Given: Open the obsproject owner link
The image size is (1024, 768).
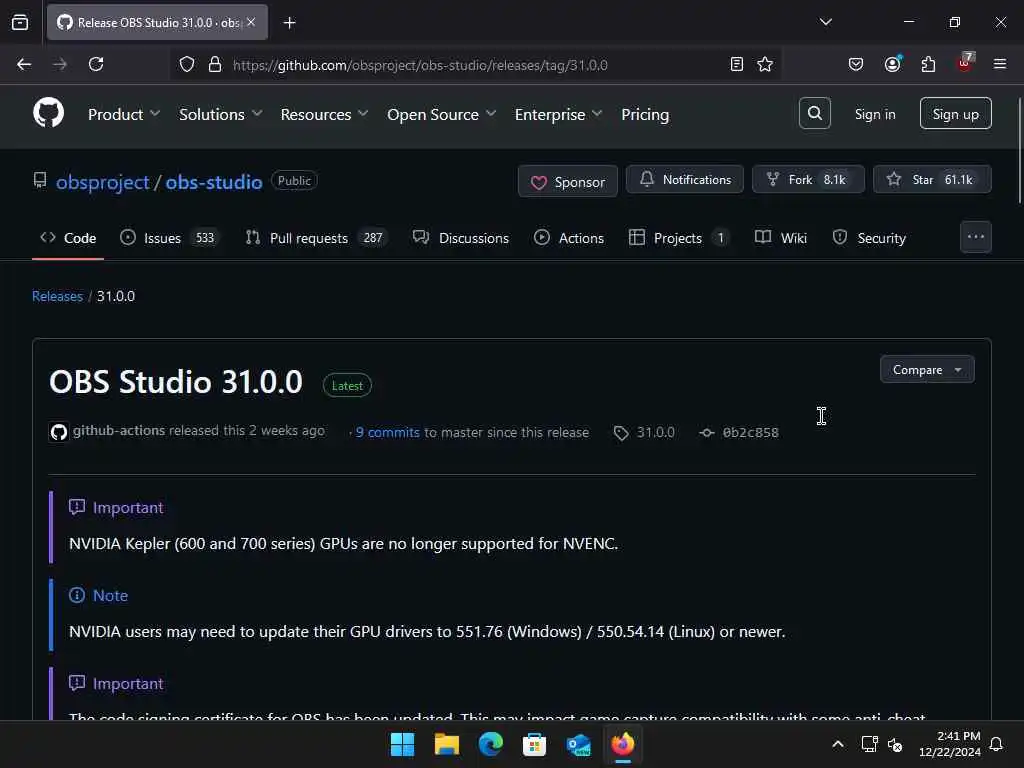Looking at the screenshot, I should pyautogui.click(x=103, y=182).
